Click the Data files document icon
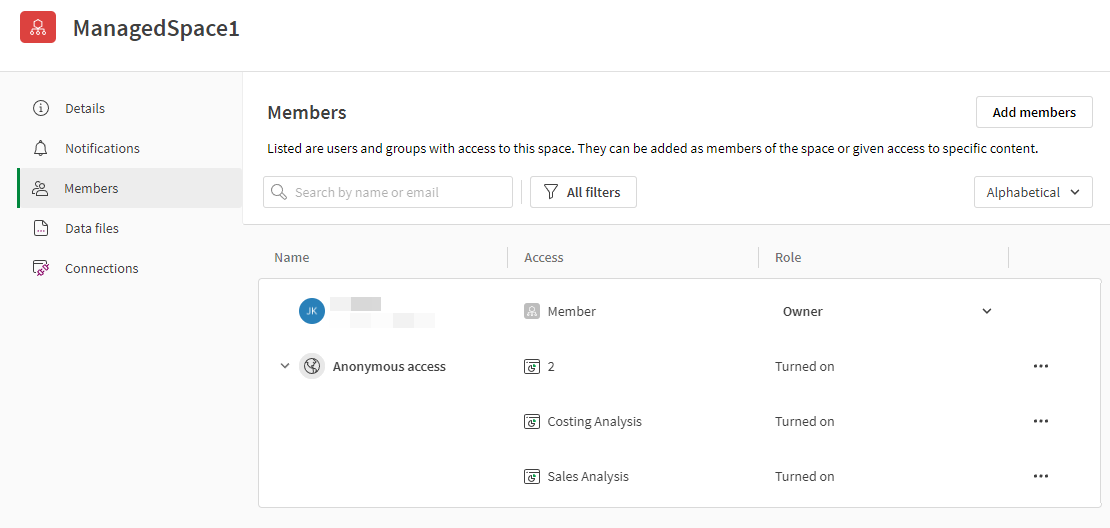This screenshot has height=528, width=1110. 41,229
